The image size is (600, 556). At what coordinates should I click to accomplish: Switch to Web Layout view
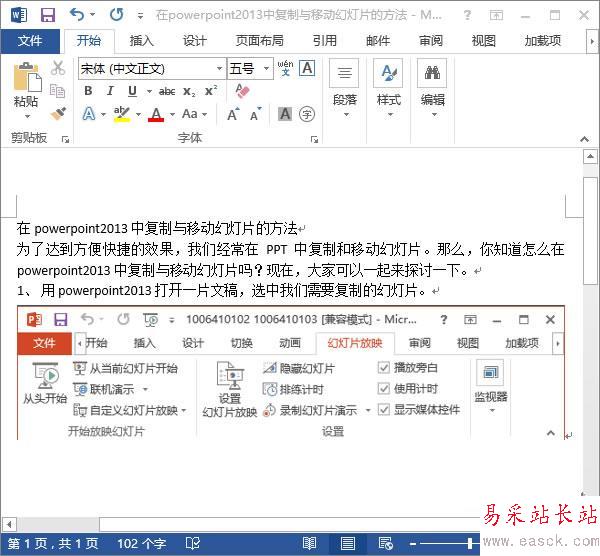tap(385, 543)
